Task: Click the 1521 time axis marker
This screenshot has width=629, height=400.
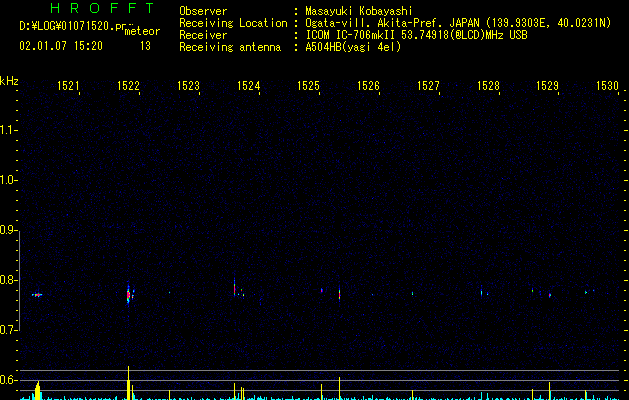Action: pos(68,86)
